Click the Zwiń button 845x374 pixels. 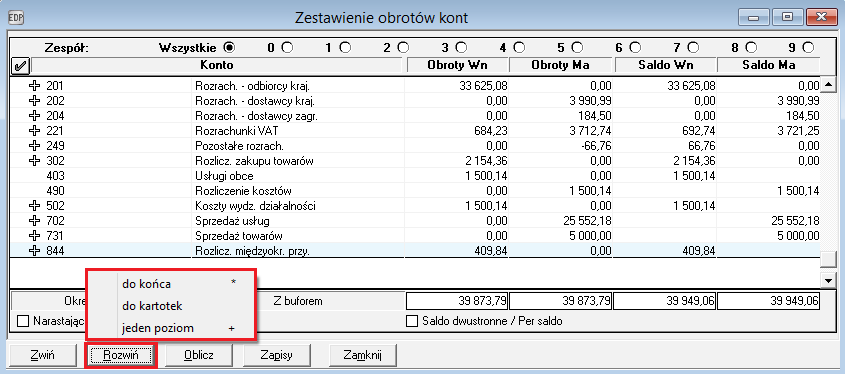pos(43,355)
